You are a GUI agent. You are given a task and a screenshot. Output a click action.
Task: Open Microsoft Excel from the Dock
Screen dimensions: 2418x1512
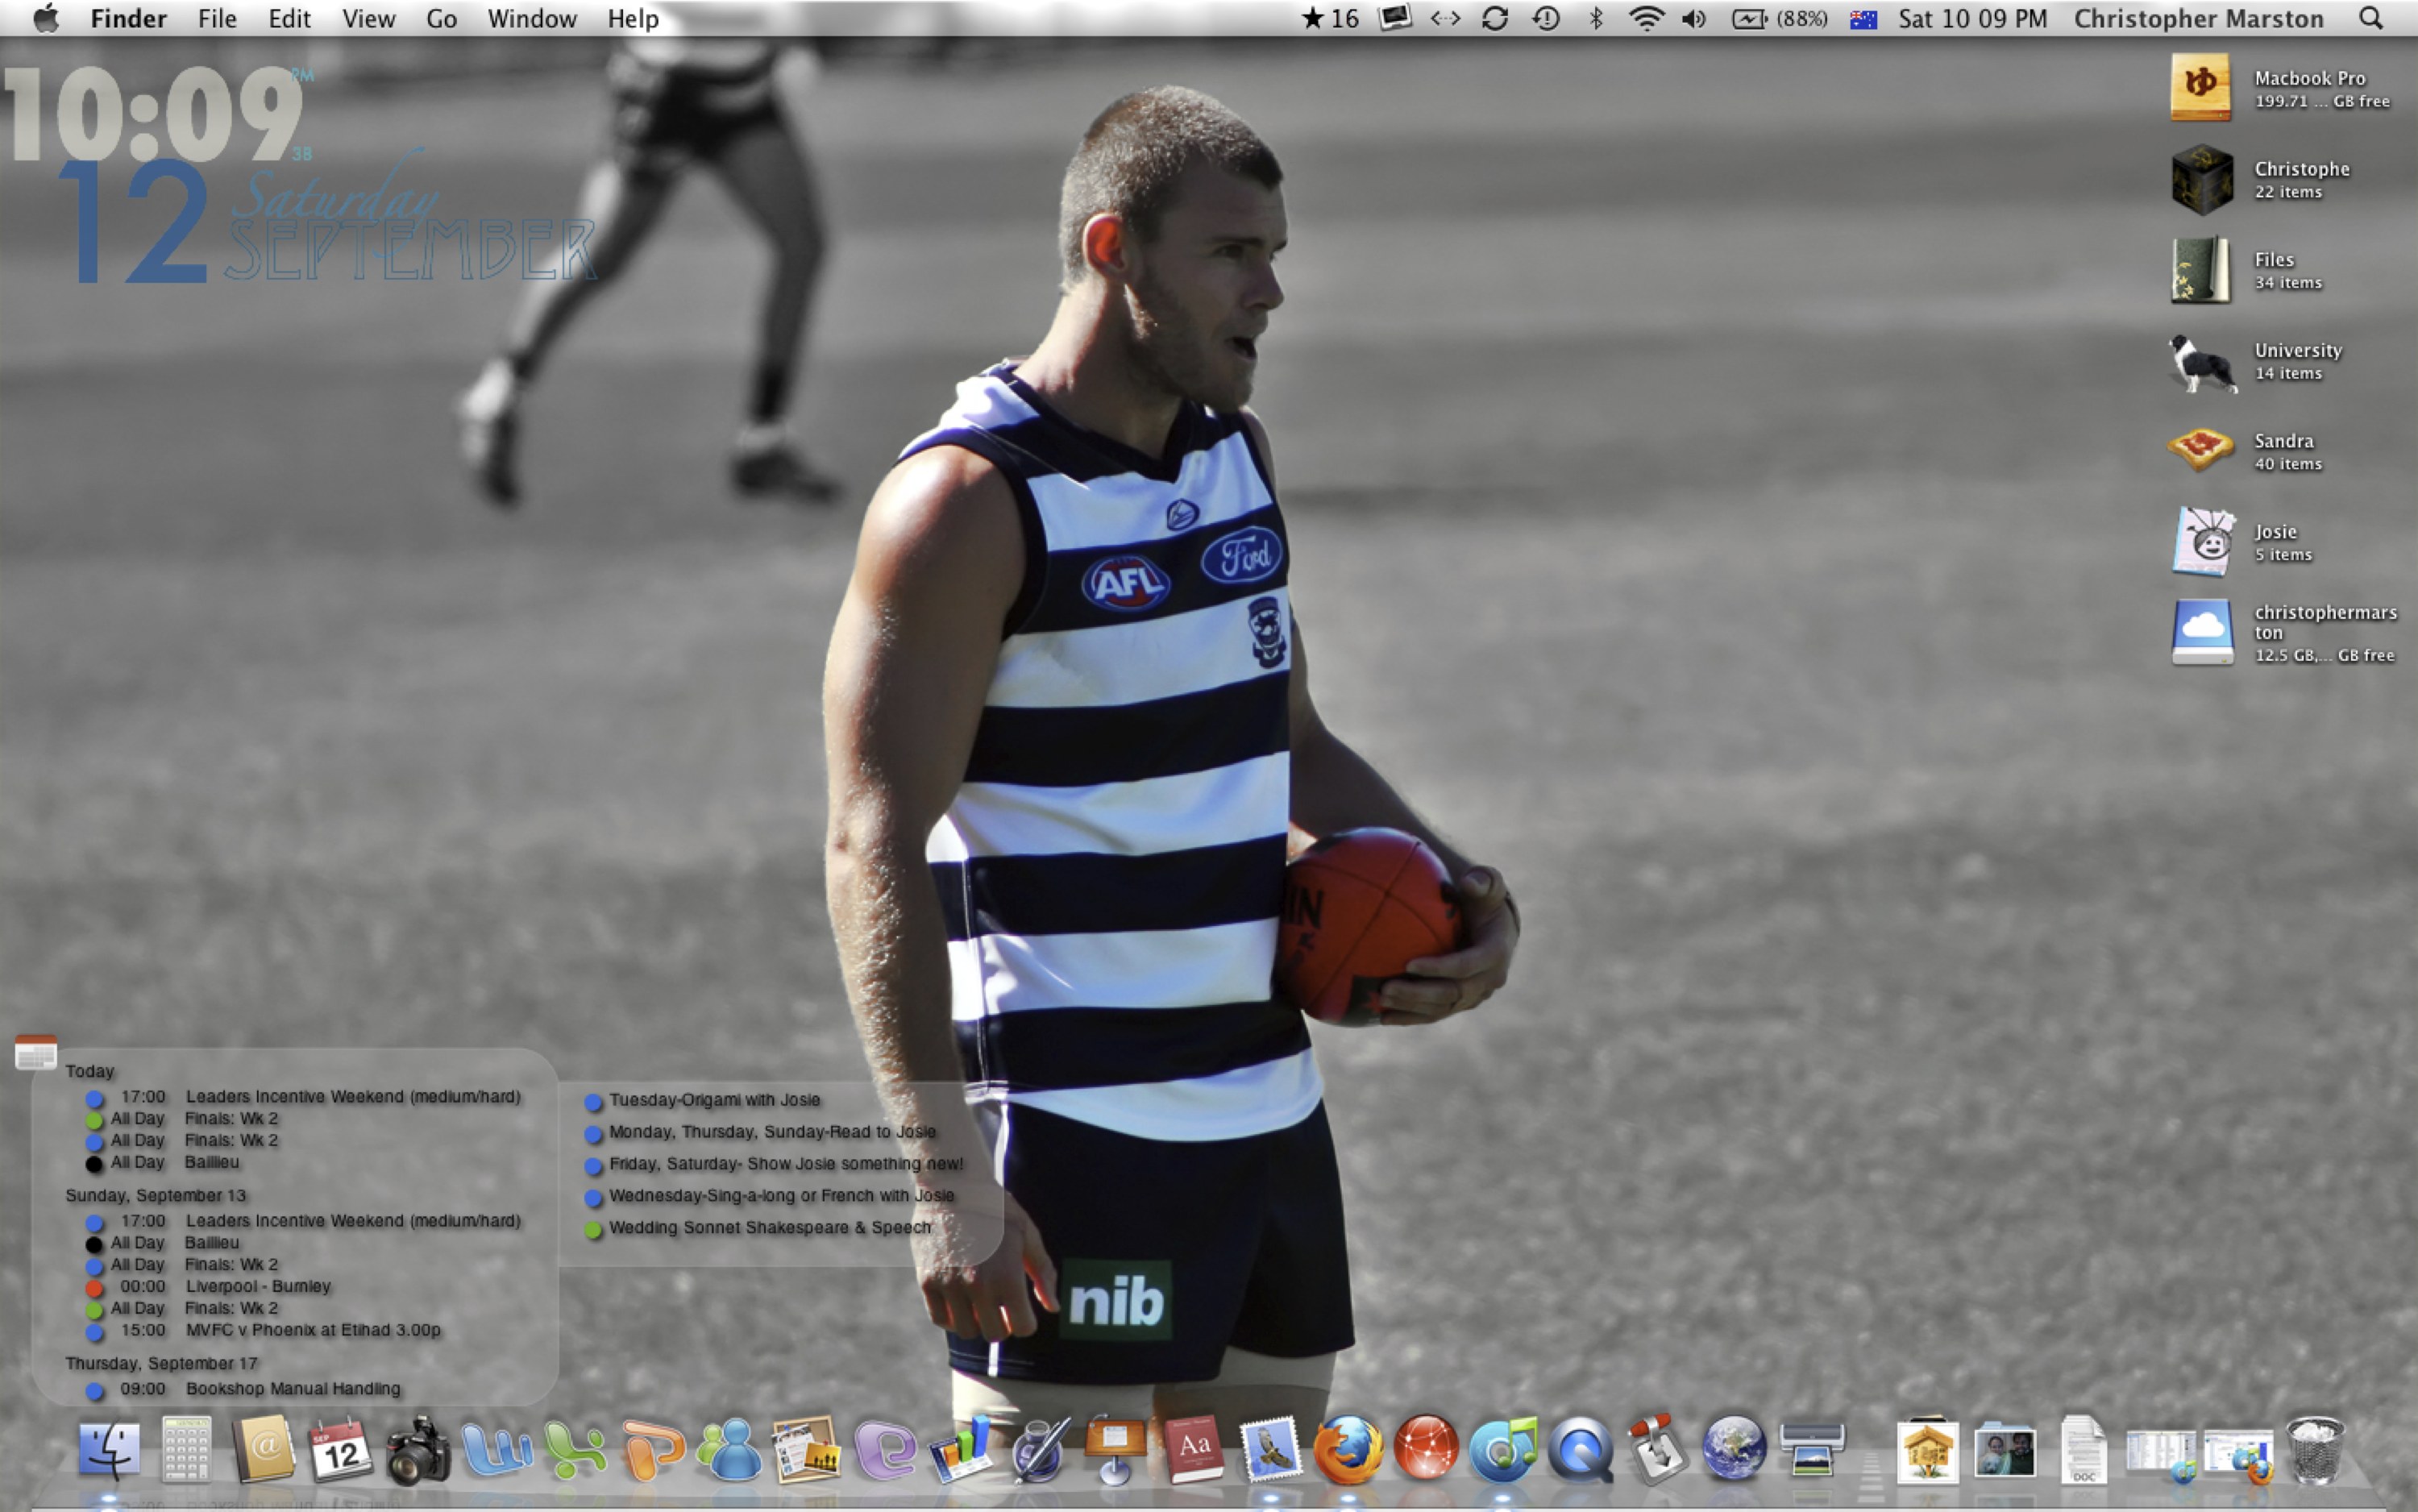[x=576, y=1449]
